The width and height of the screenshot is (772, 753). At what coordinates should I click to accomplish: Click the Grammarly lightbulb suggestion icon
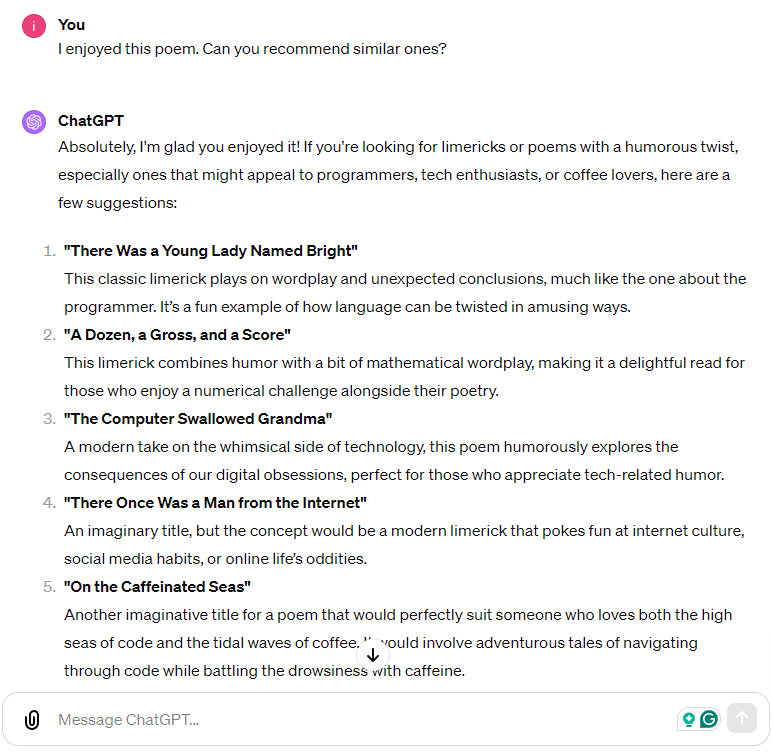click(689, 720)
